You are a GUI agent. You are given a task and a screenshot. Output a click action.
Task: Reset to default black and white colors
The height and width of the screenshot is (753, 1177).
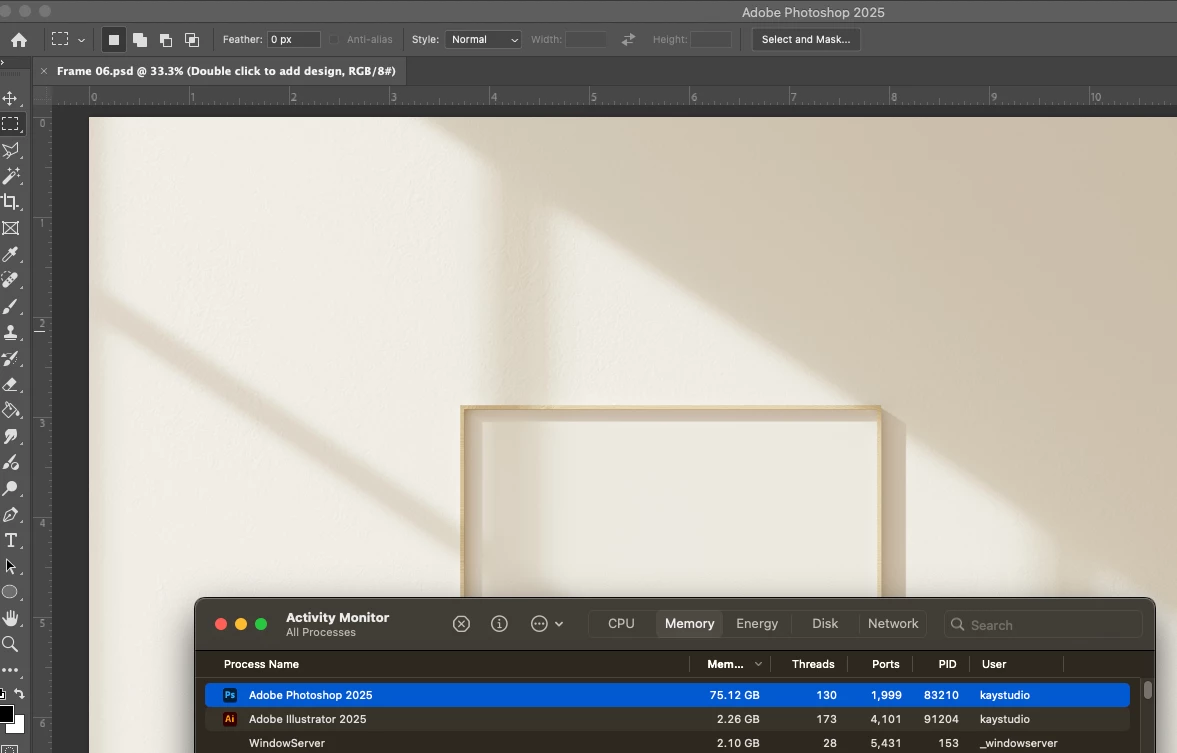point(2,694)
